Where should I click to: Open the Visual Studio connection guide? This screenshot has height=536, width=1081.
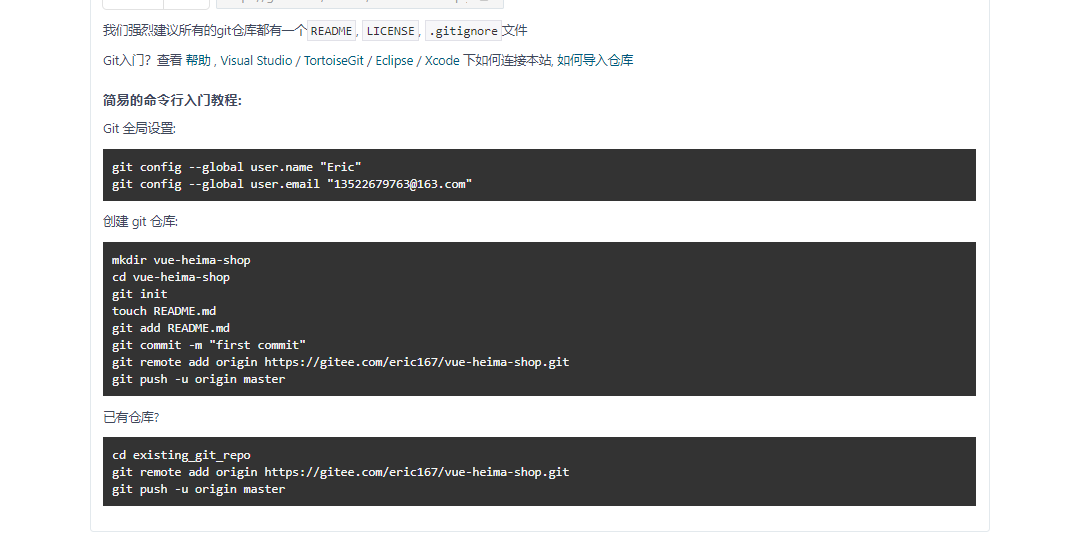256,61
